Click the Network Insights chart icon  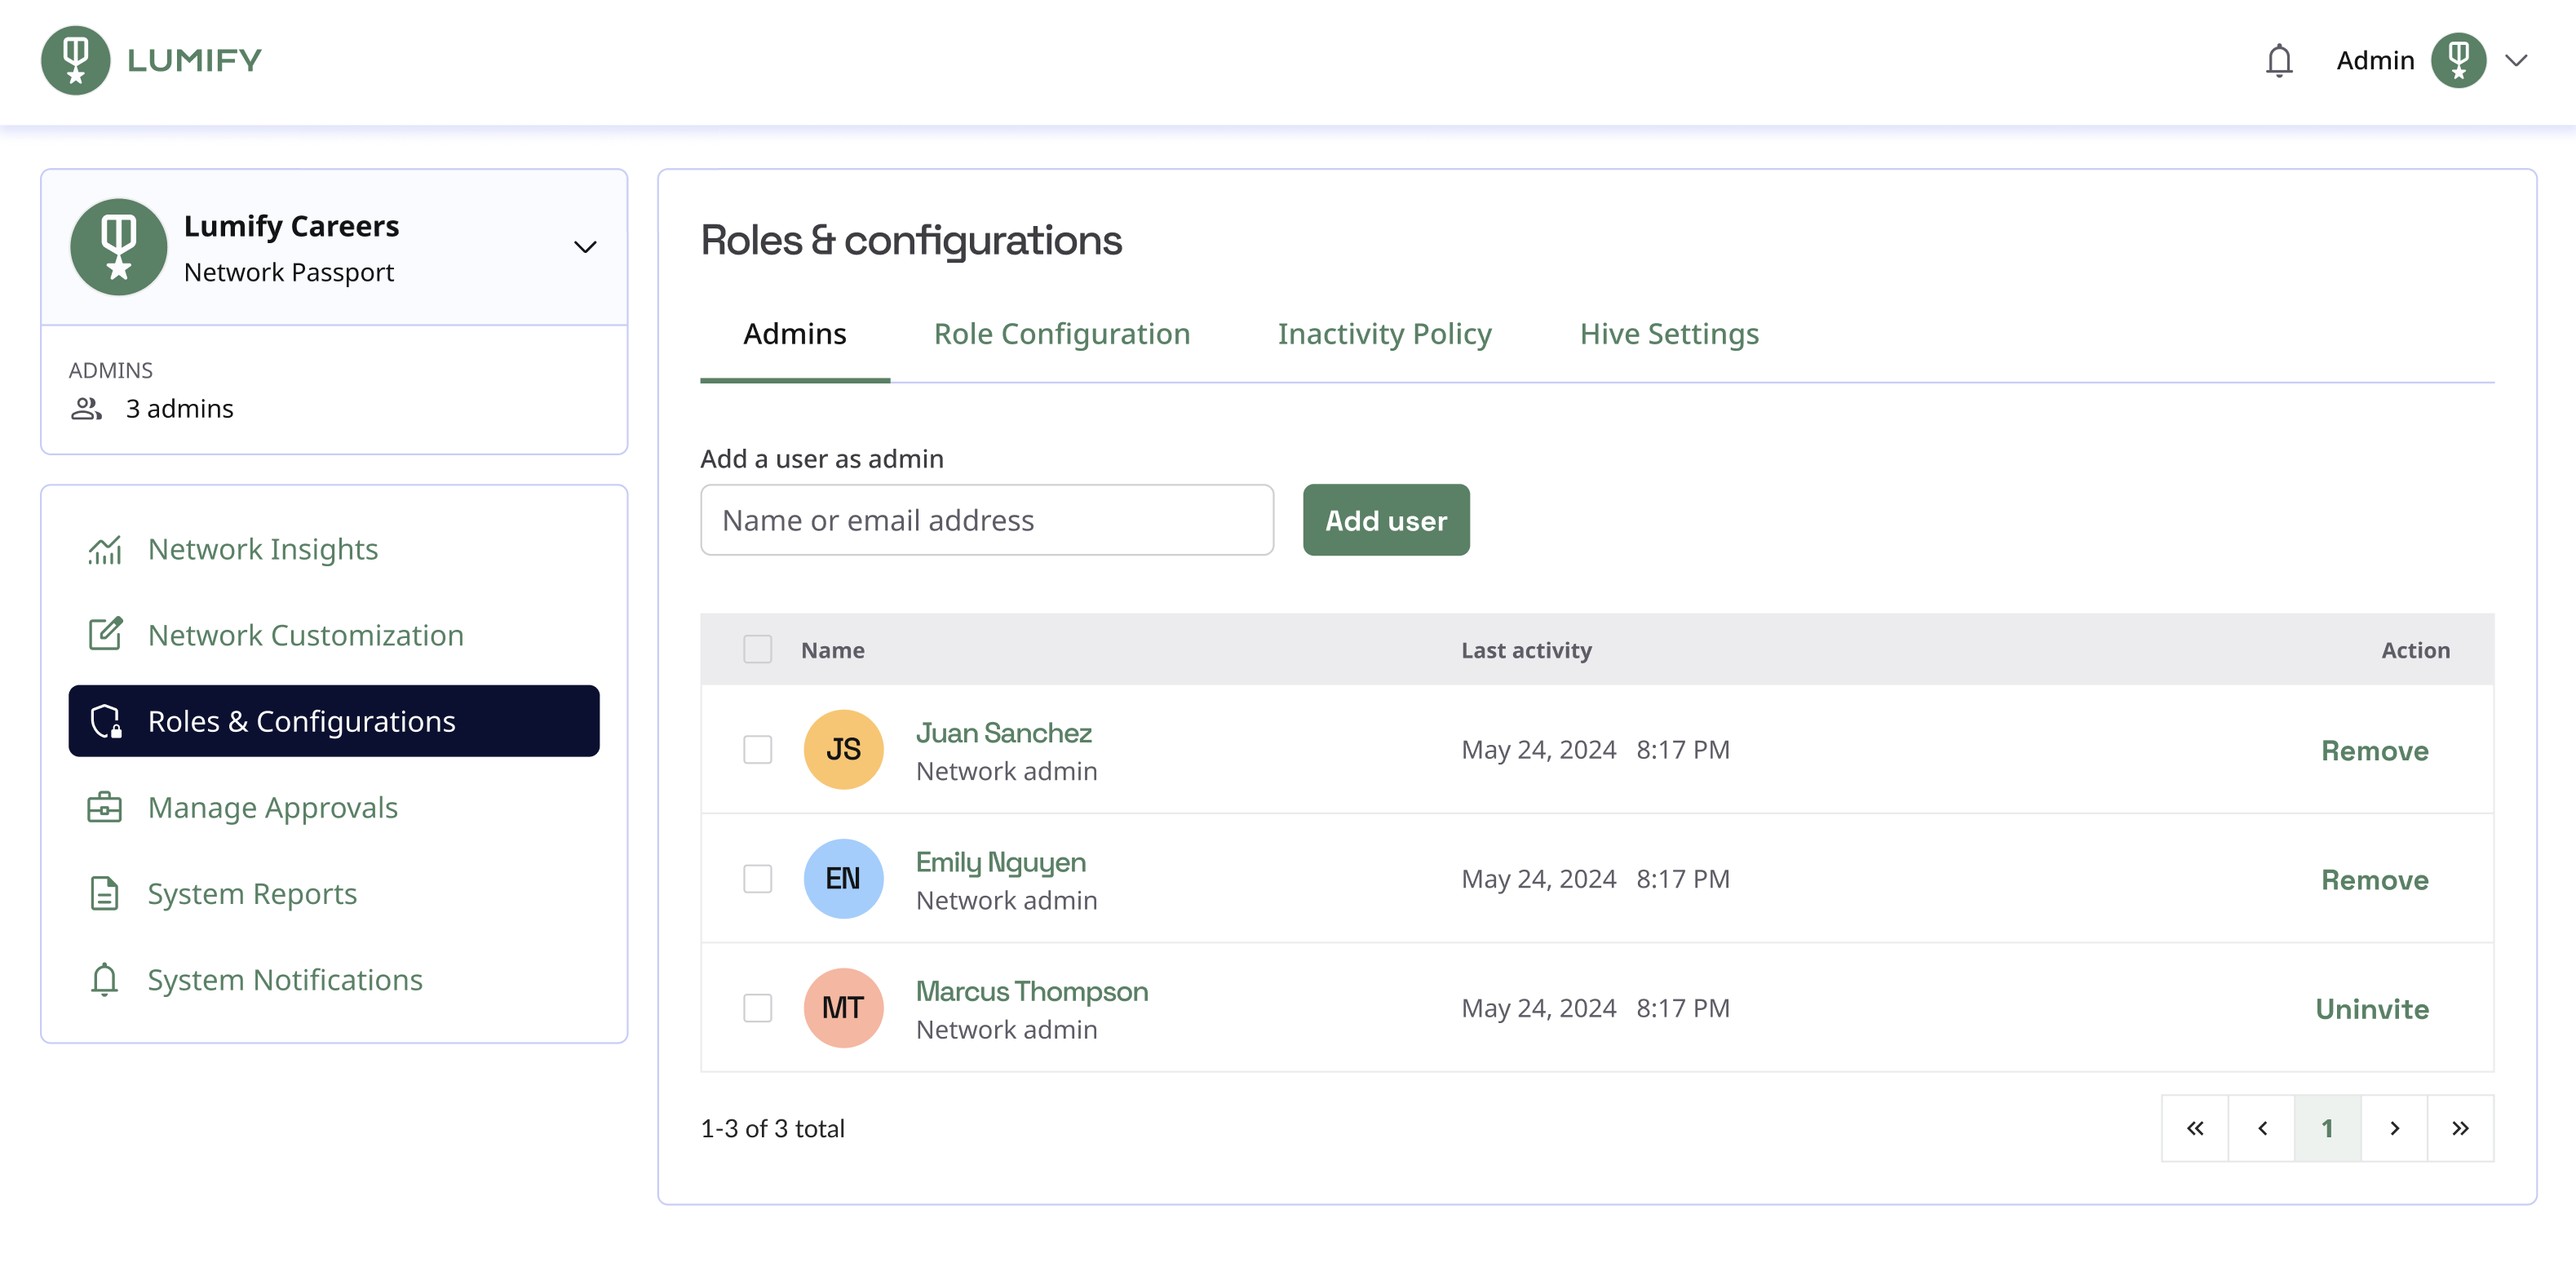(x=105, y=549)
